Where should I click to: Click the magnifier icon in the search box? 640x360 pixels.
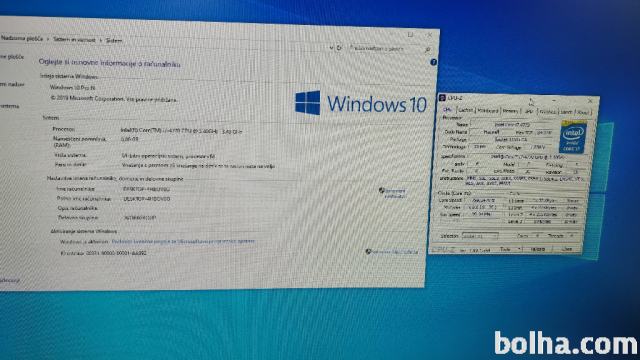(427, 49)
